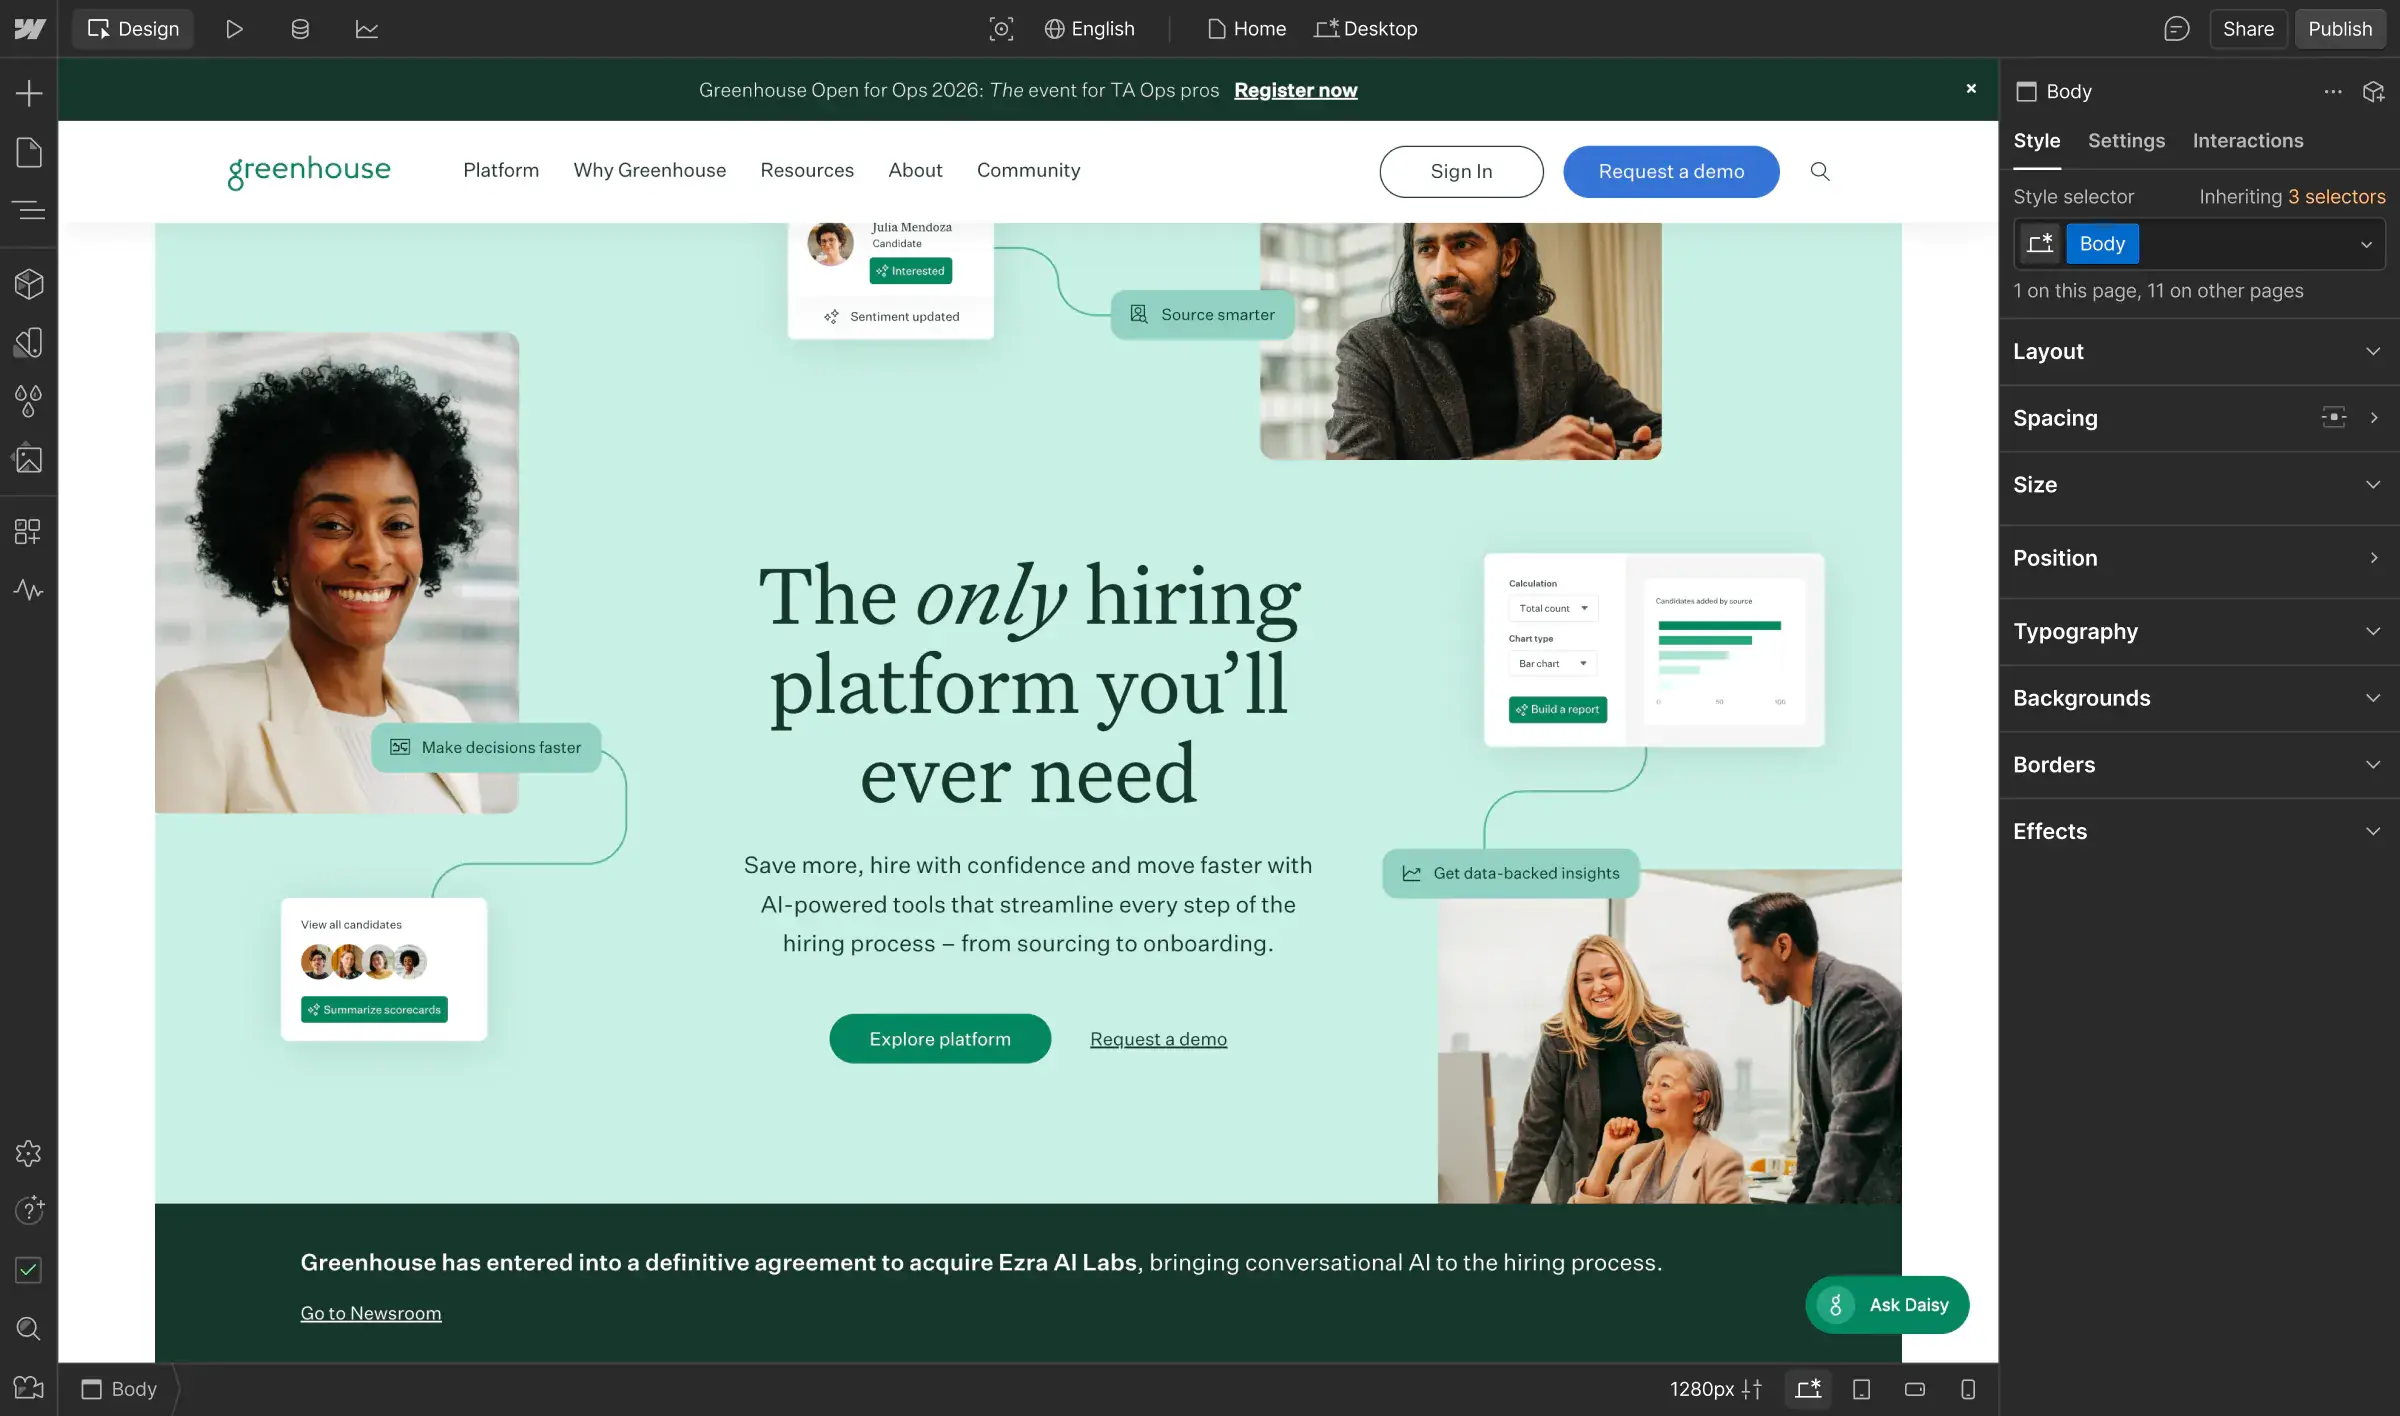Image resolution: width=2400 pixels, height=1416 pixels.
Task: Click the website search magnifier icon
Action: [x=1820, y=171]
